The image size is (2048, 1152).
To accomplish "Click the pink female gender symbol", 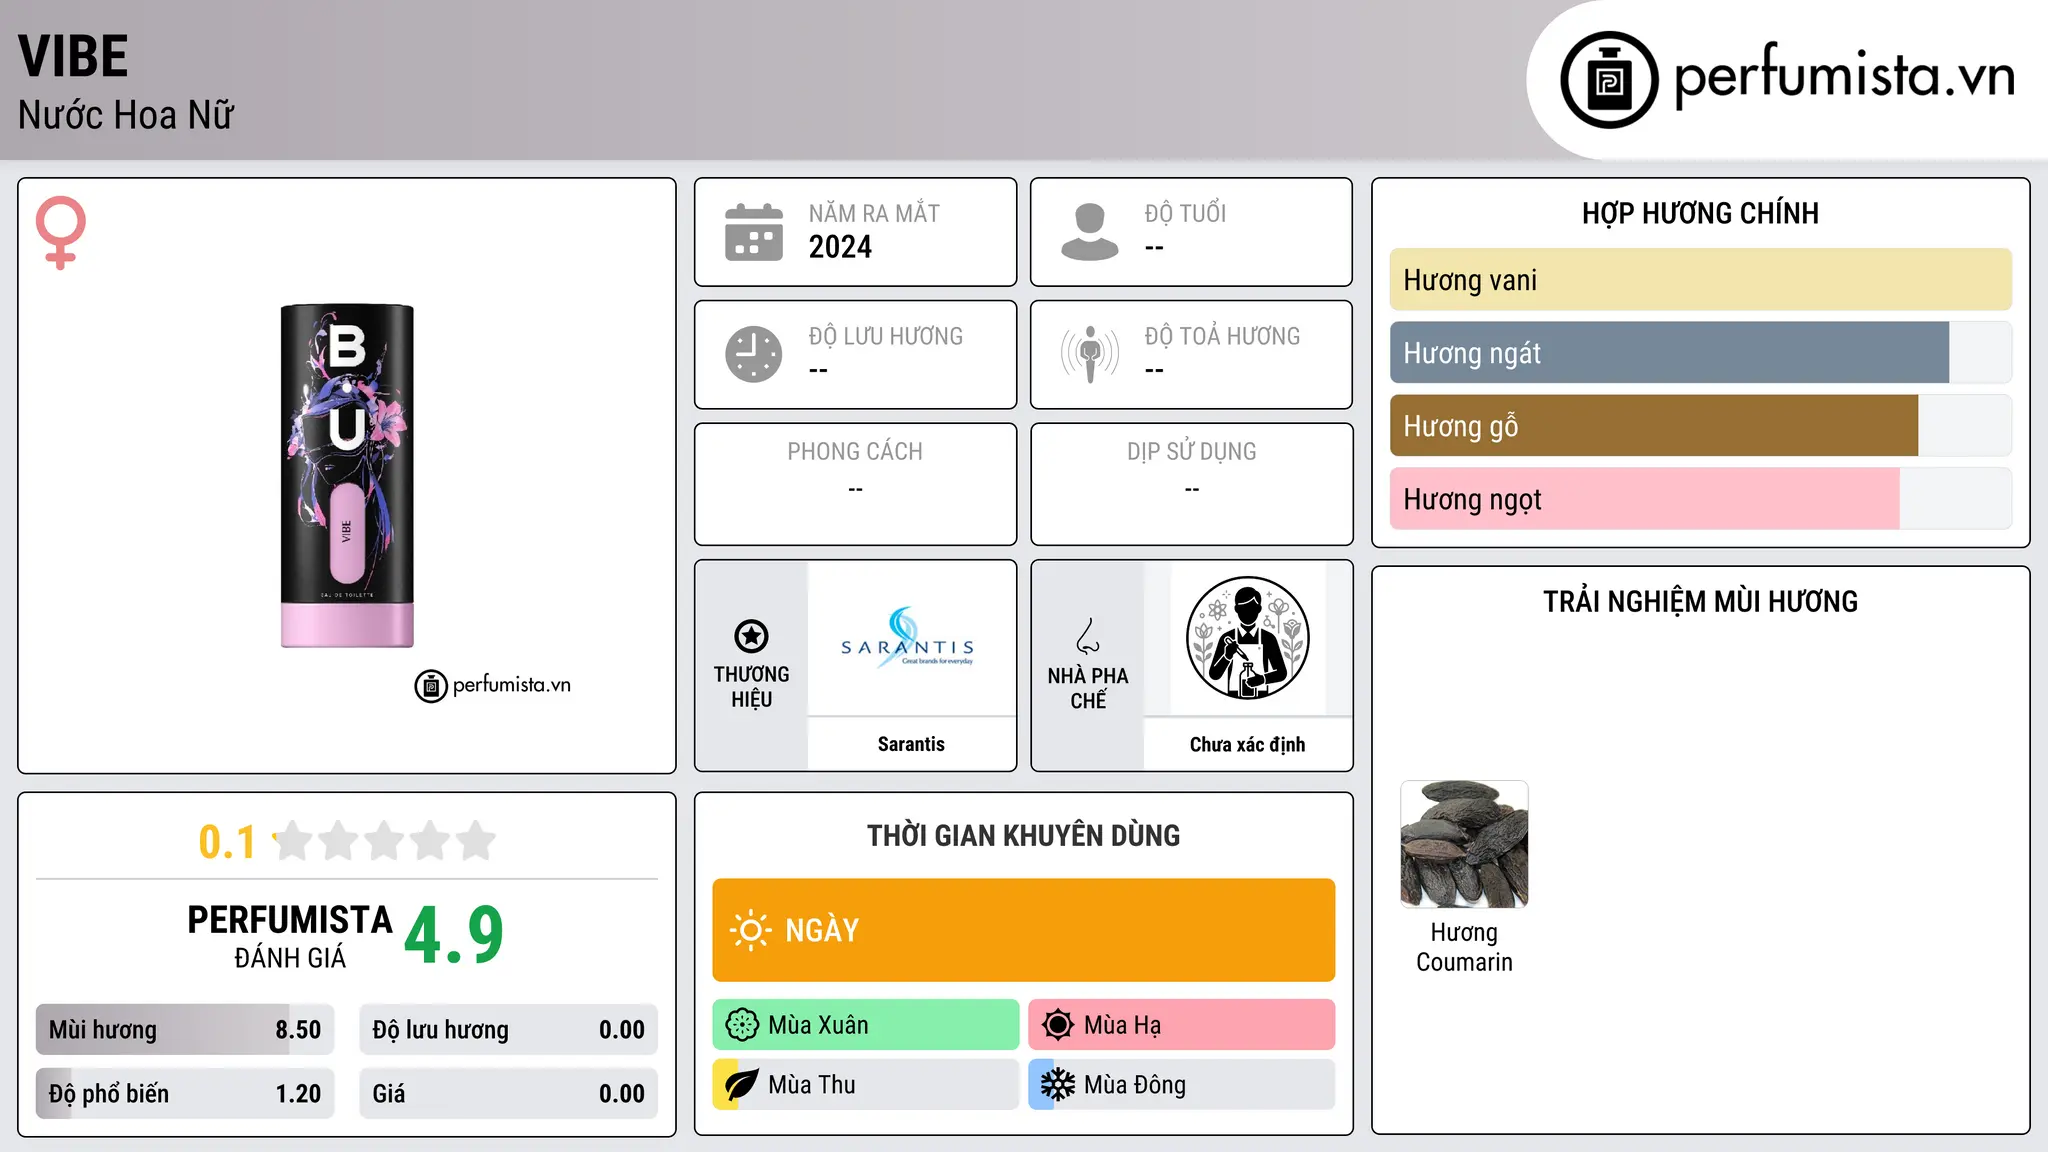I will click(61, 232).
